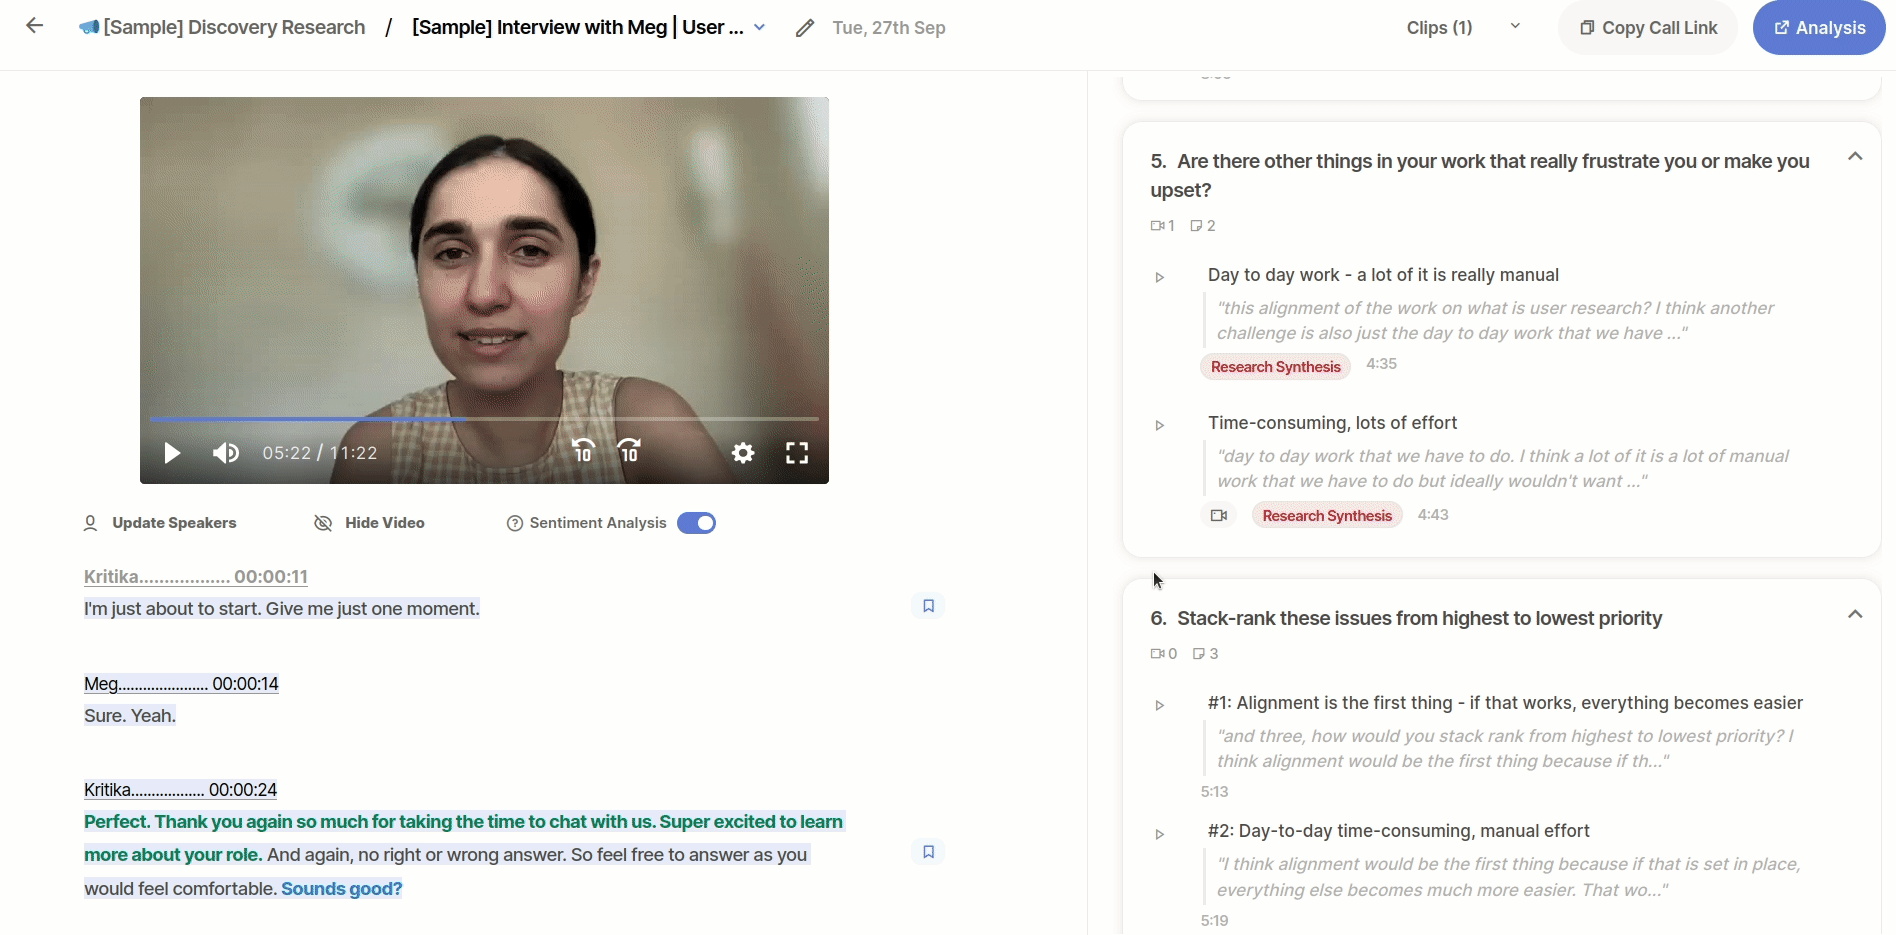Image resolution: width=1896 pixels, height=935 pixels.
Task: Bookmark the 'I'm just about to start' line
Action: click(928, 606)
